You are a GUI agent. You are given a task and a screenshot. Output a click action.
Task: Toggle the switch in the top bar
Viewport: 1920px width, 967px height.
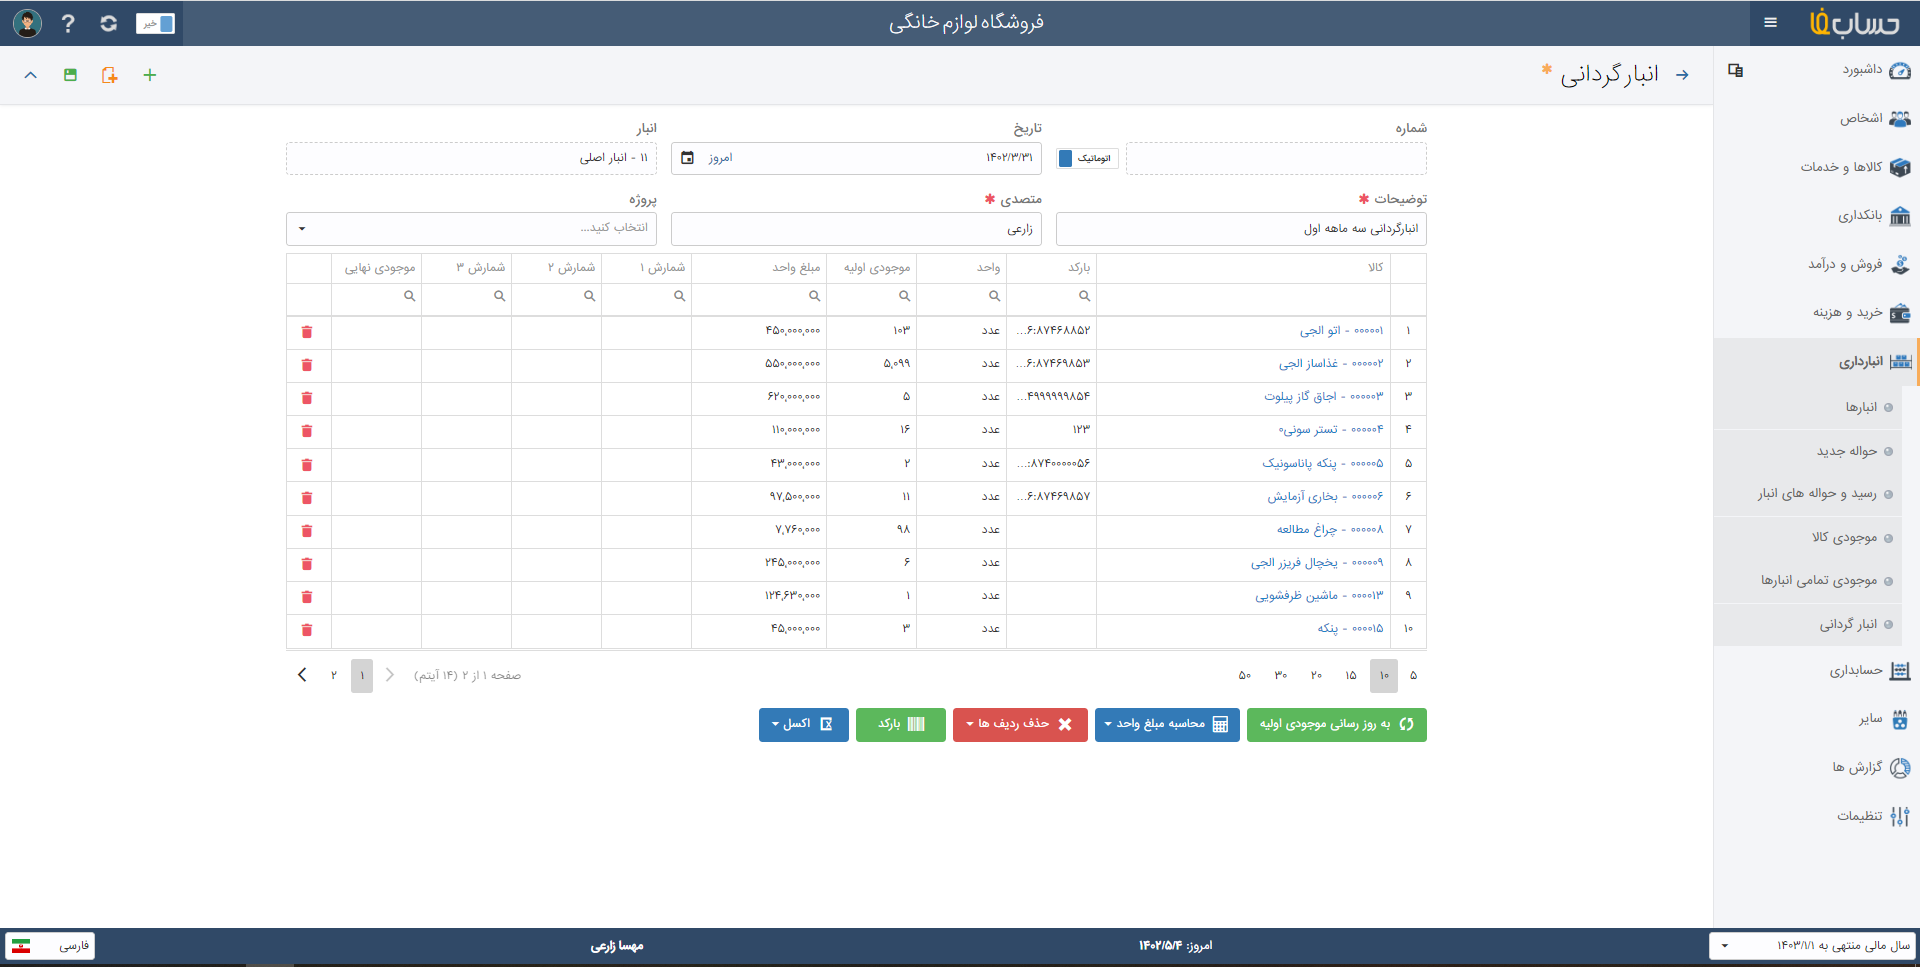(155, 23)
